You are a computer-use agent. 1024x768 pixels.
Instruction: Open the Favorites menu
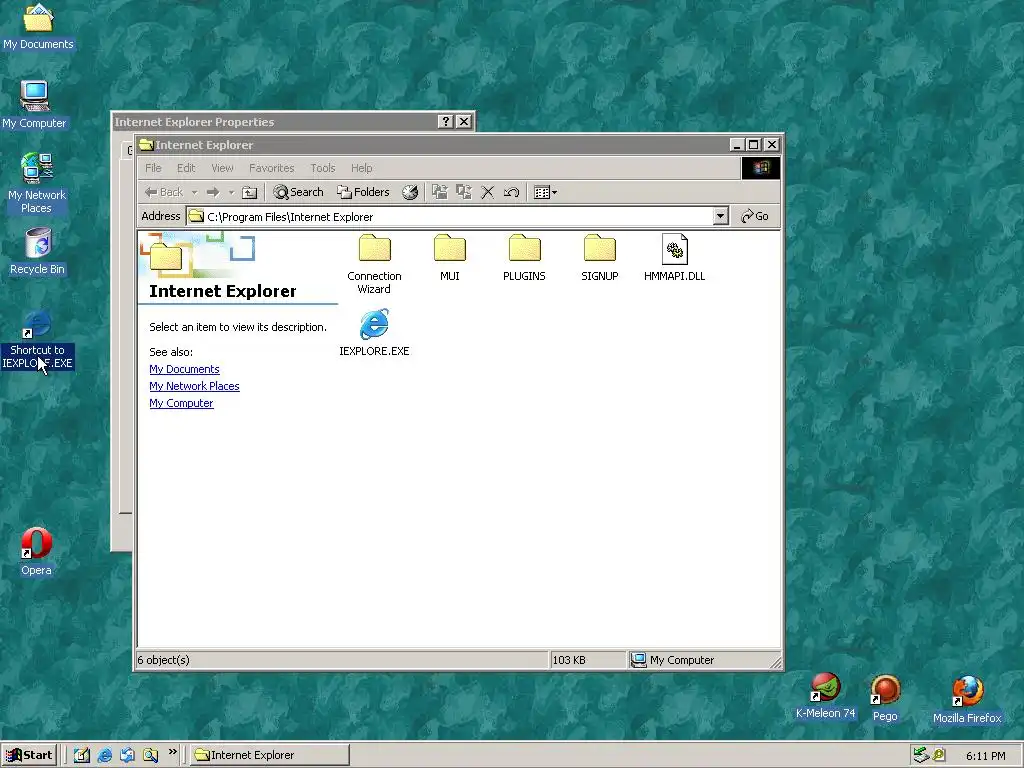point(272,168)
